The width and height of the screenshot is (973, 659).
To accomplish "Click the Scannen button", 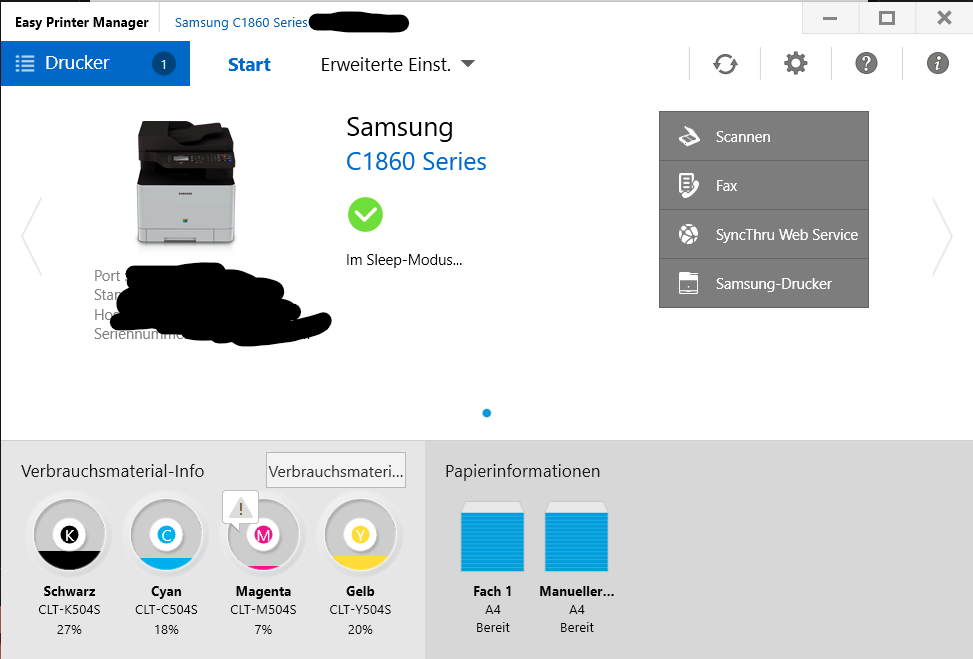I will [x=764, y=137].
